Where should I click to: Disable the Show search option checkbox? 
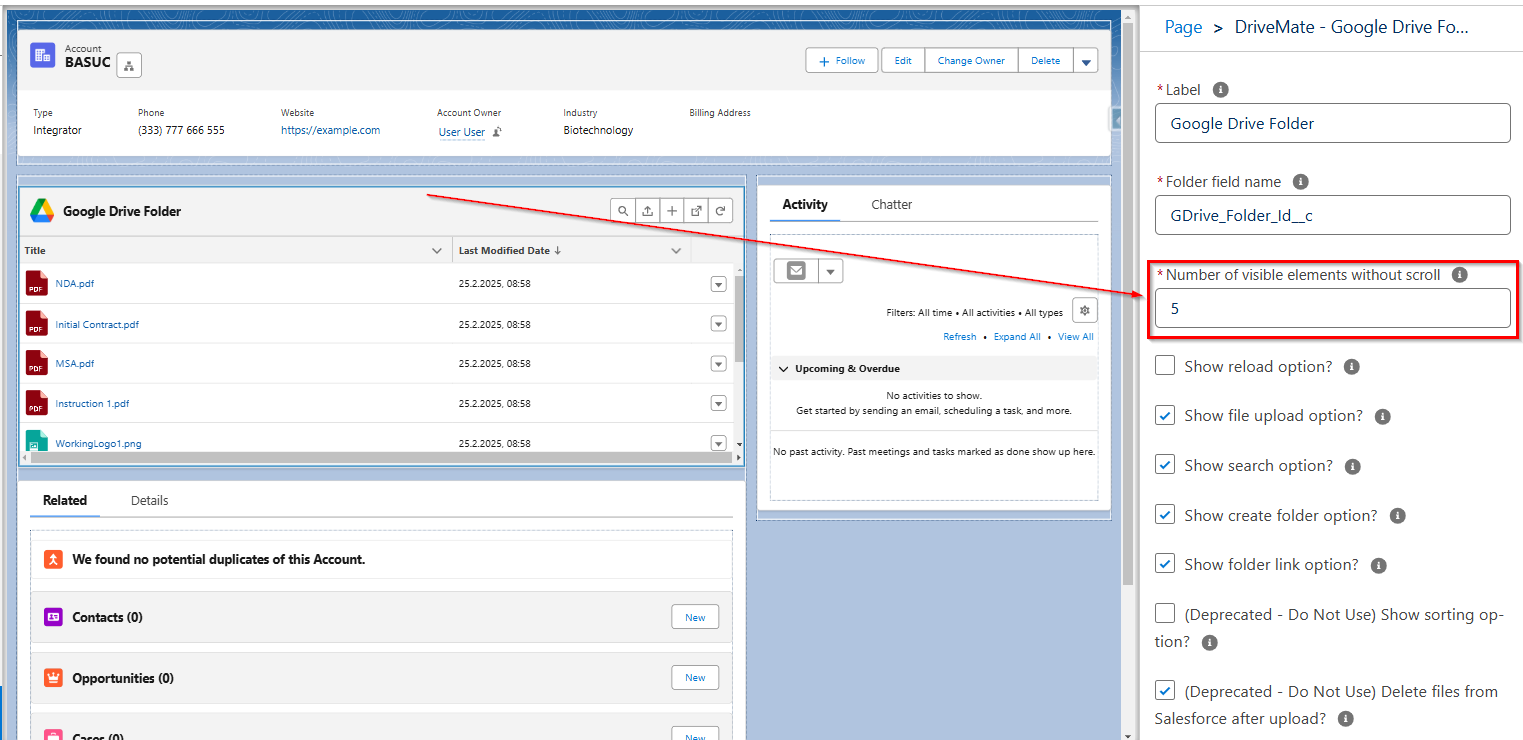click(1164, 464)
